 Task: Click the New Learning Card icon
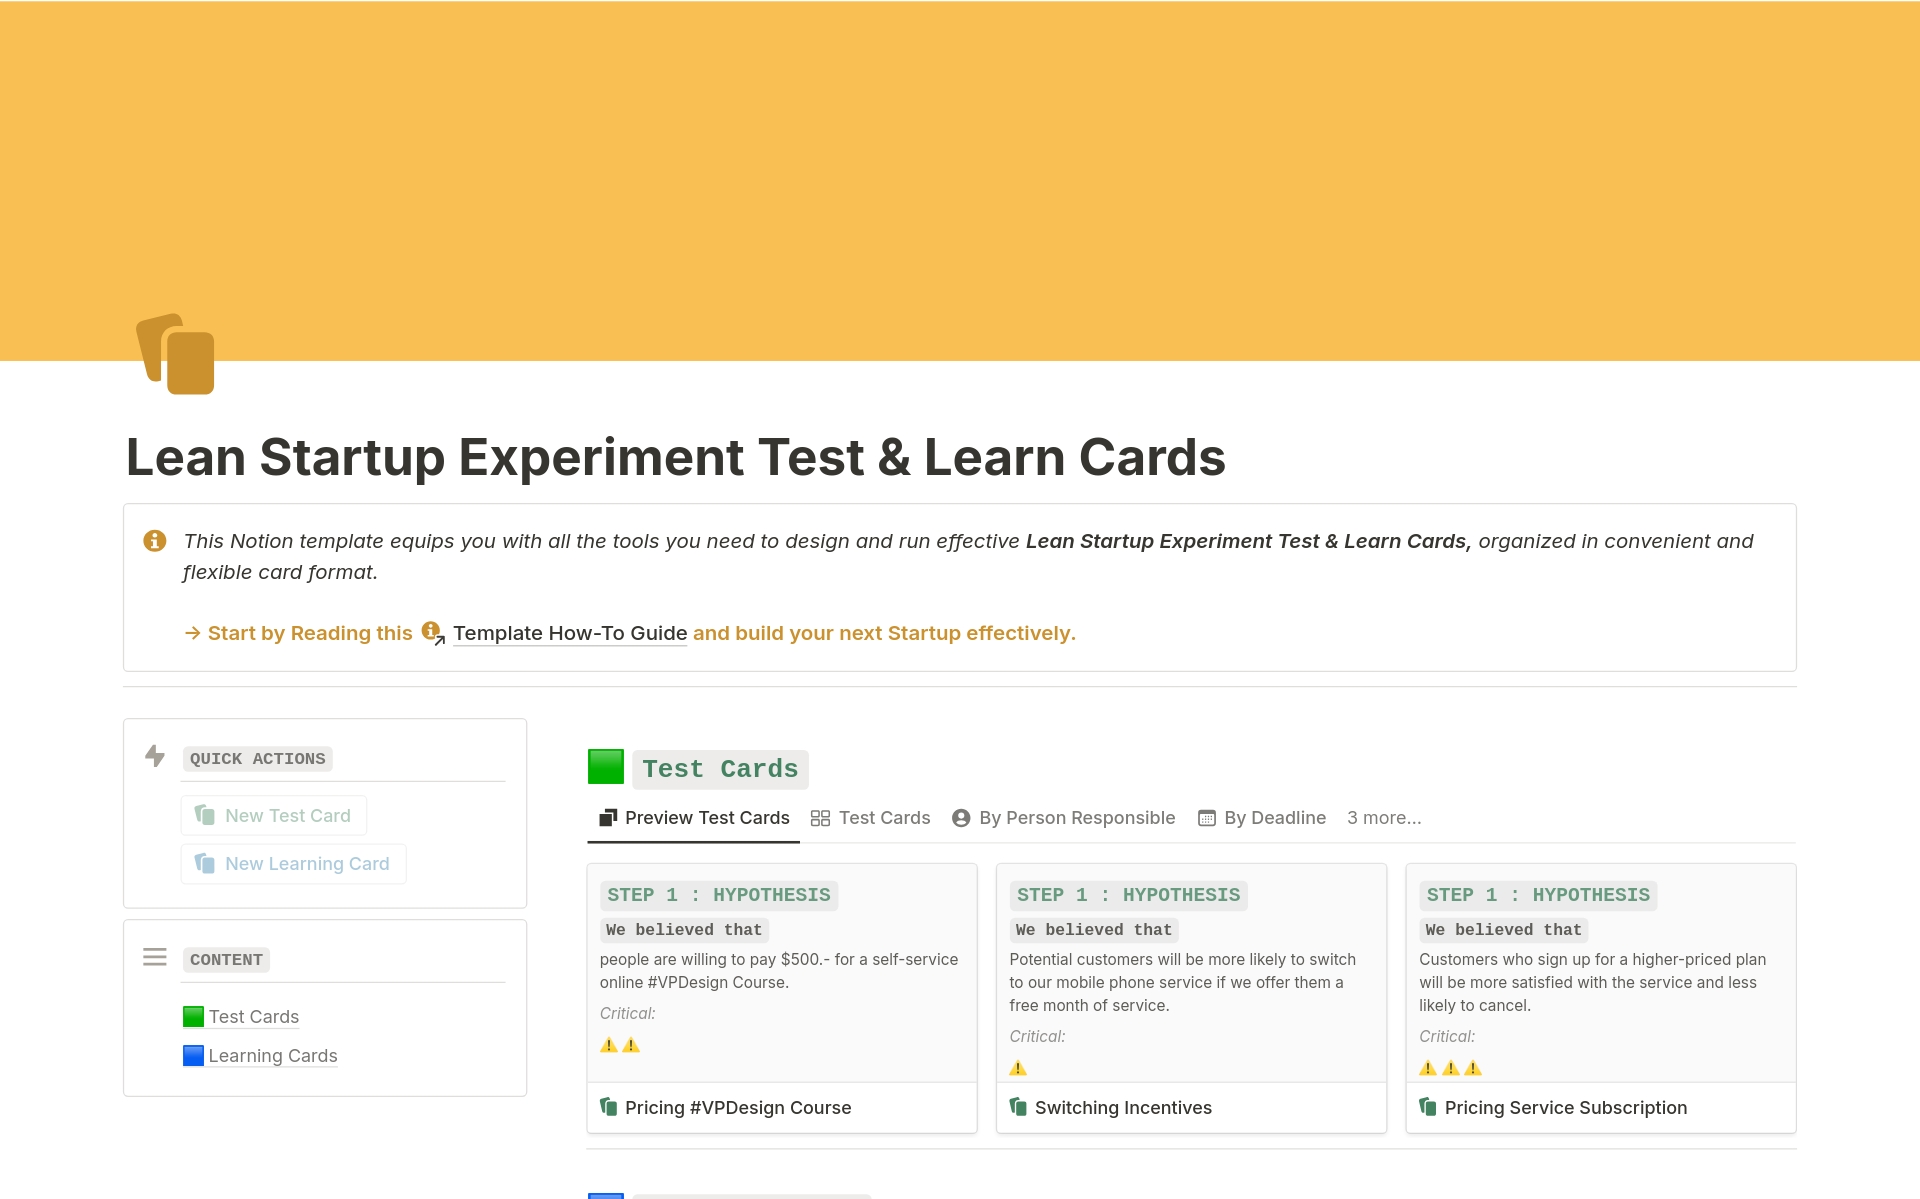point(206,863)
